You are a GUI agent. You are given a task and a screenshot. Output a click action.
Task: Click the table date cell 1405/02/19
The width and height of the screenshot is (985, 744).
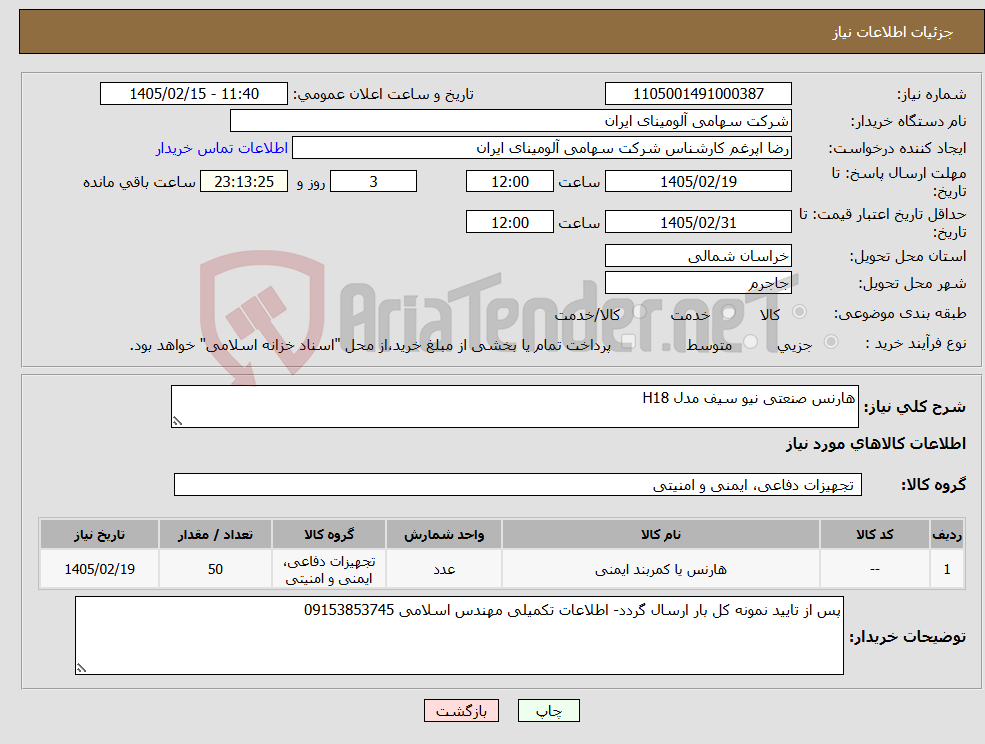99,569
